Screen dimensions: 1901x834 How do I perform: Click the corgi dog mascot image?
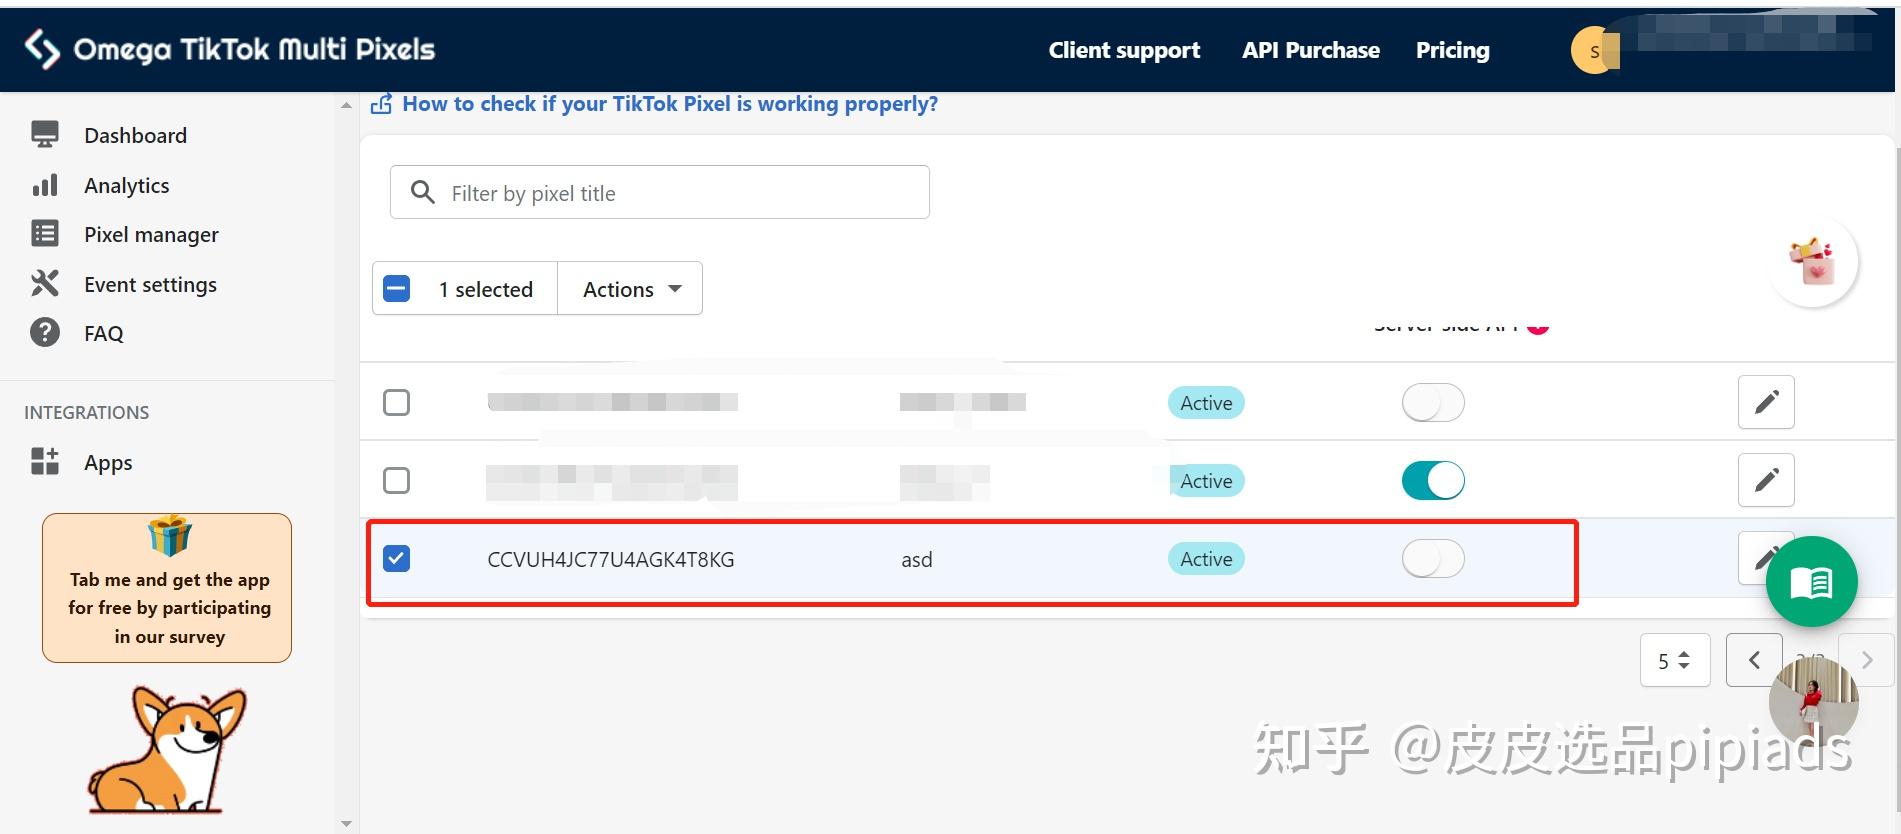(x=168, y=750)
